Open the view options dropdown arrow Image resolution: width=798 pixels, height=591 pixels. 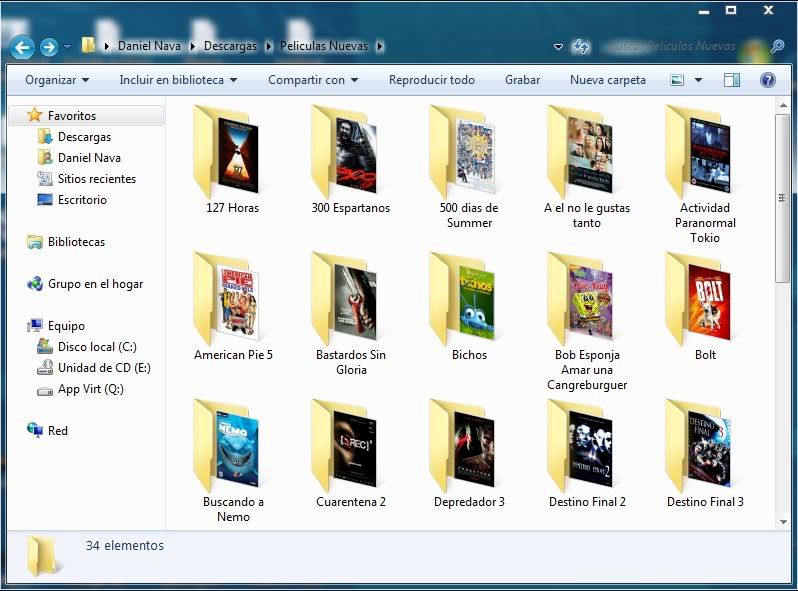point(699,80)
